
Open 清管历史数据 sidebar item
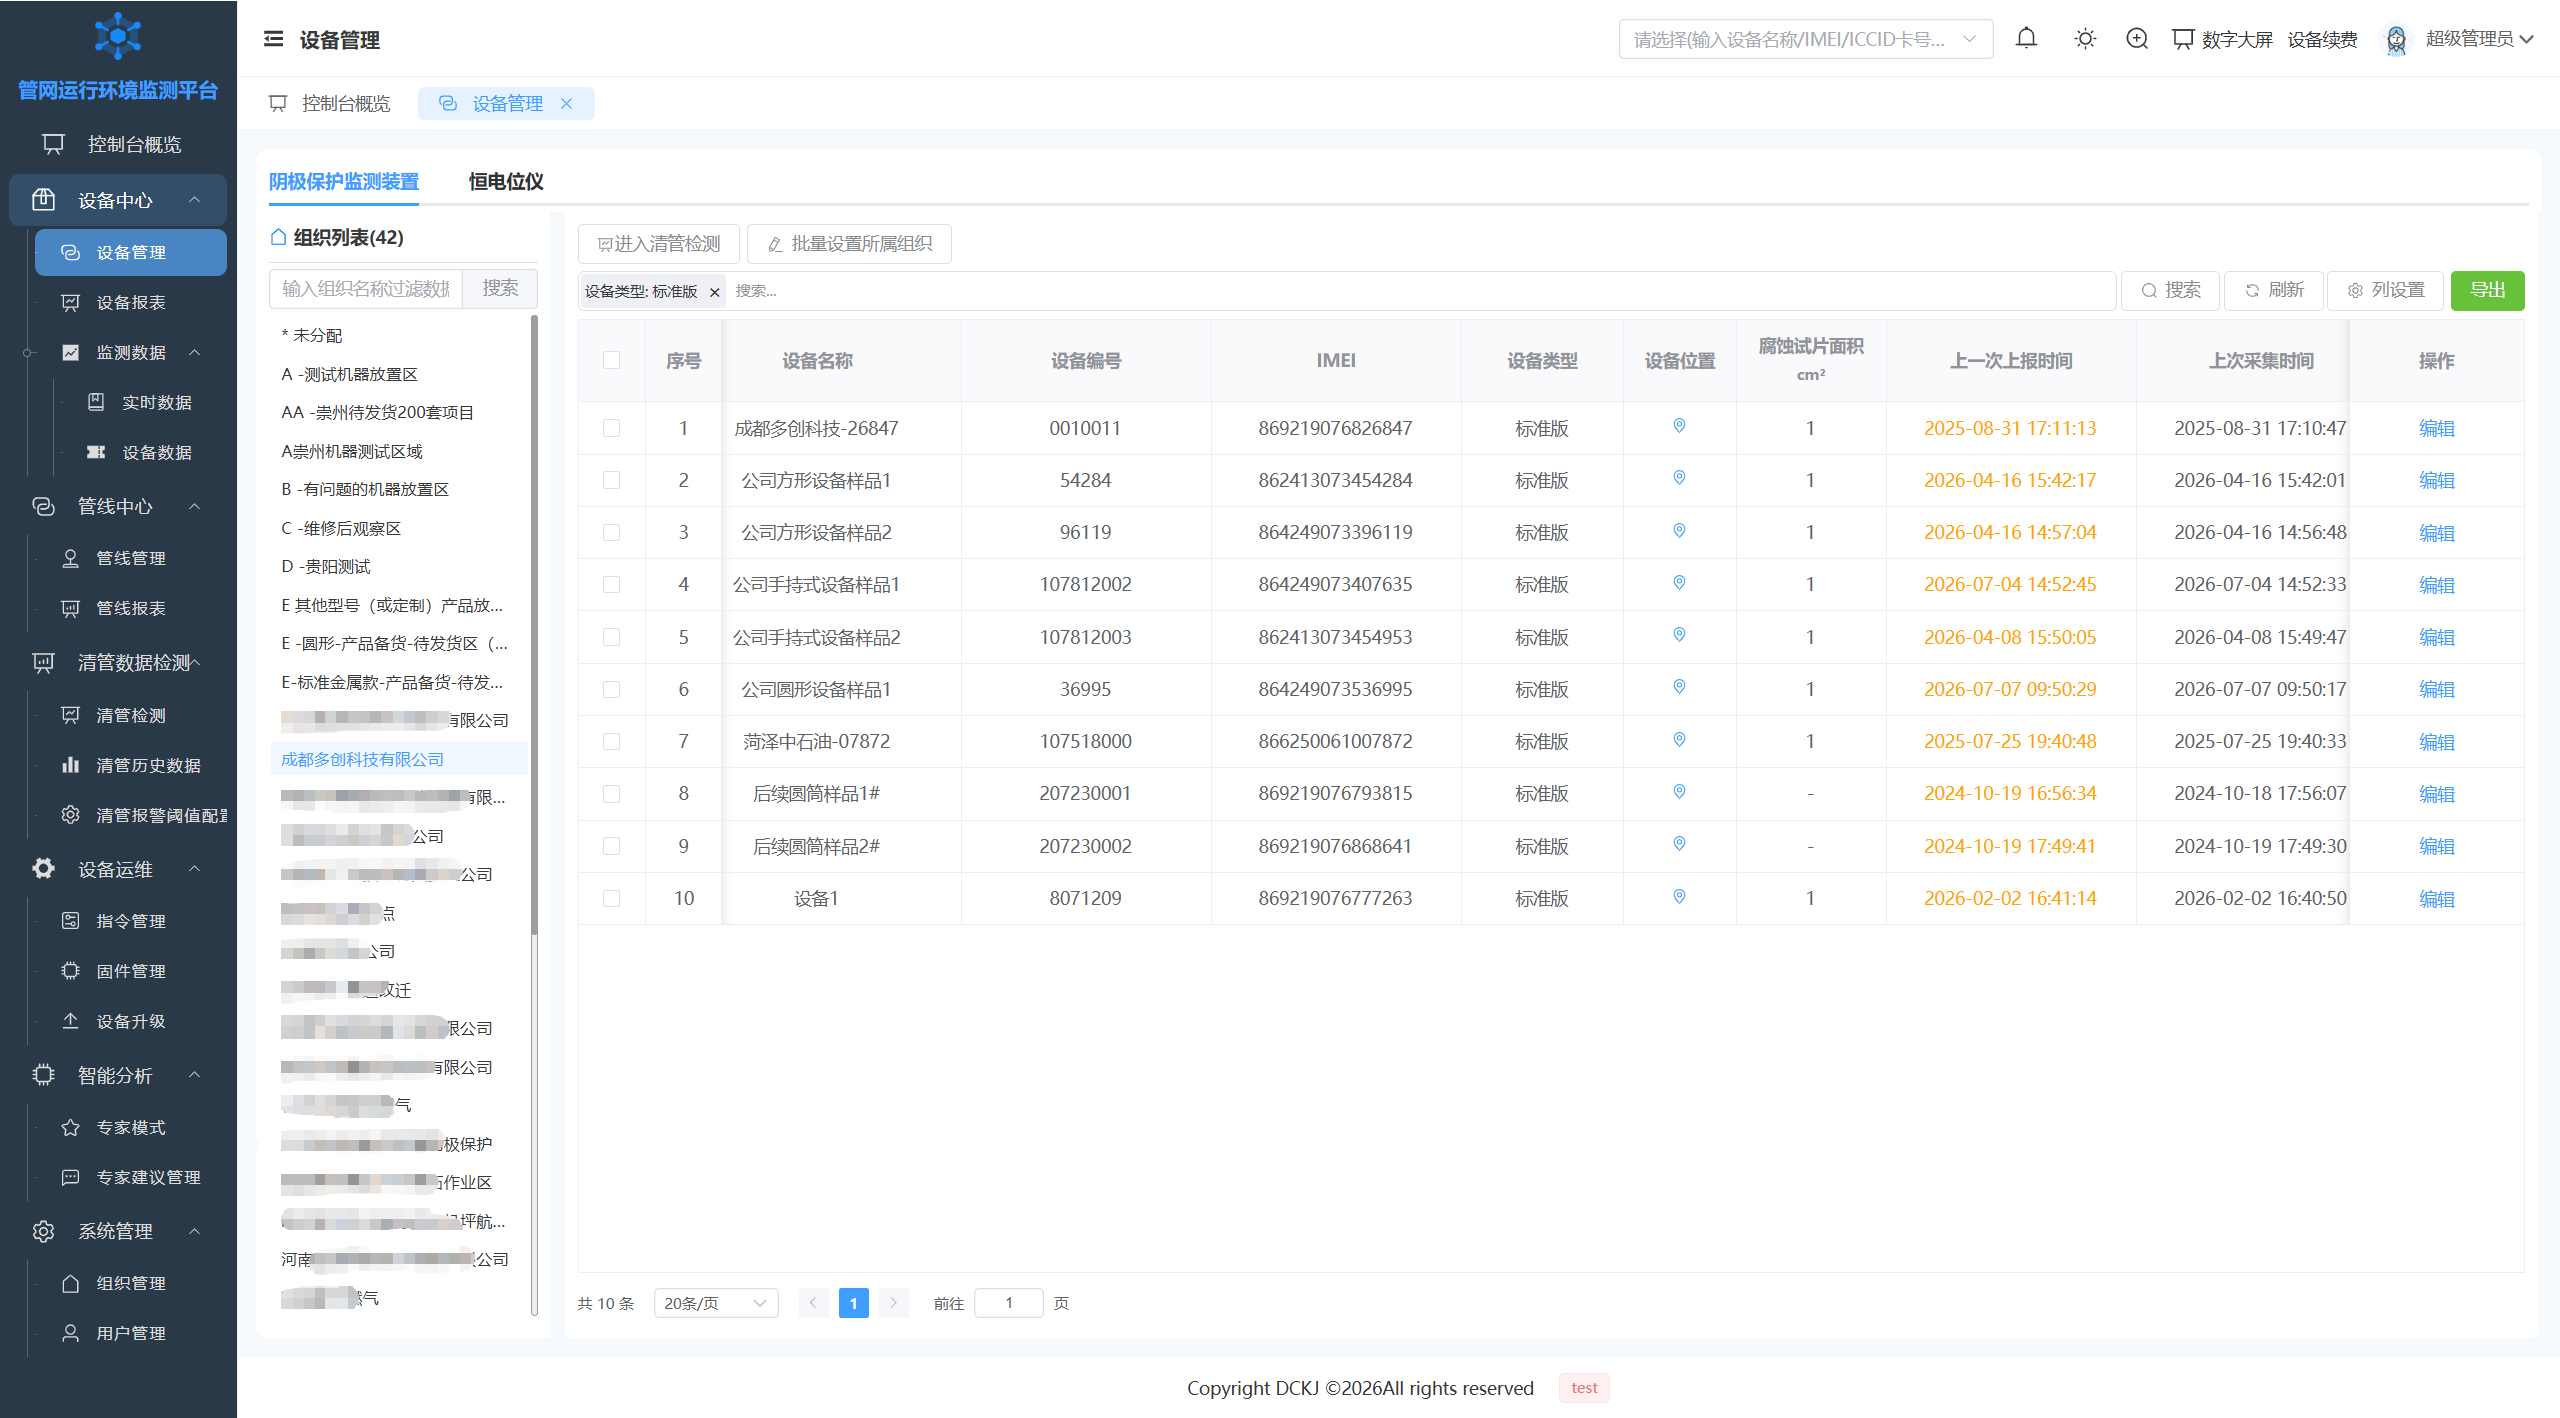coord(148,765)
